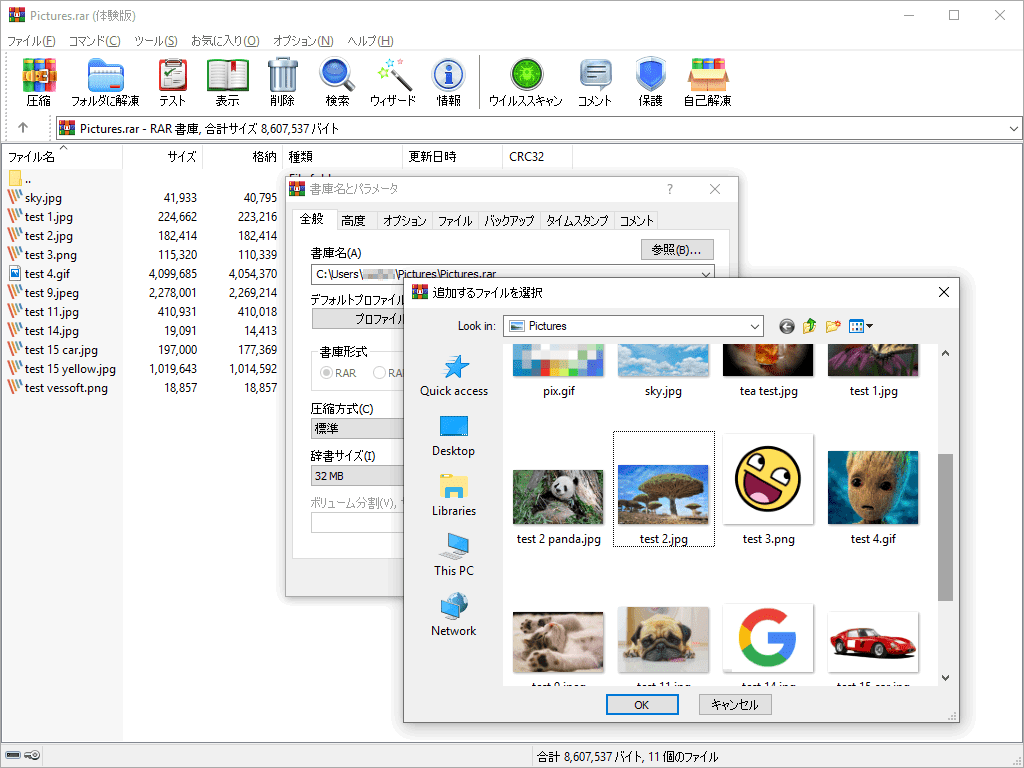This screenshot has width=1024, height=768.
Task: Create new folder in file dialog
Action: [x=833, y=326]
